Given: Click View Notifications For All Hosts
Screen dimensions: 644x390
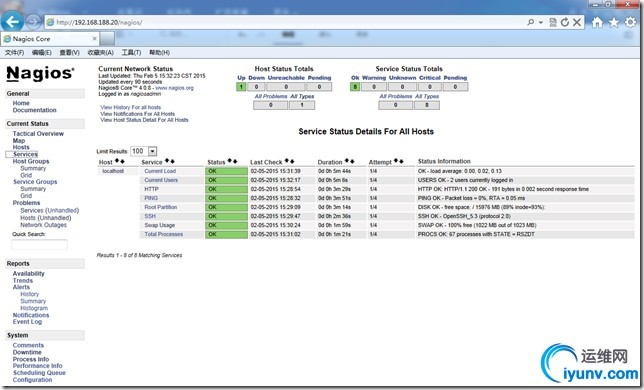Looking at the screenshot, I should 138,114.
